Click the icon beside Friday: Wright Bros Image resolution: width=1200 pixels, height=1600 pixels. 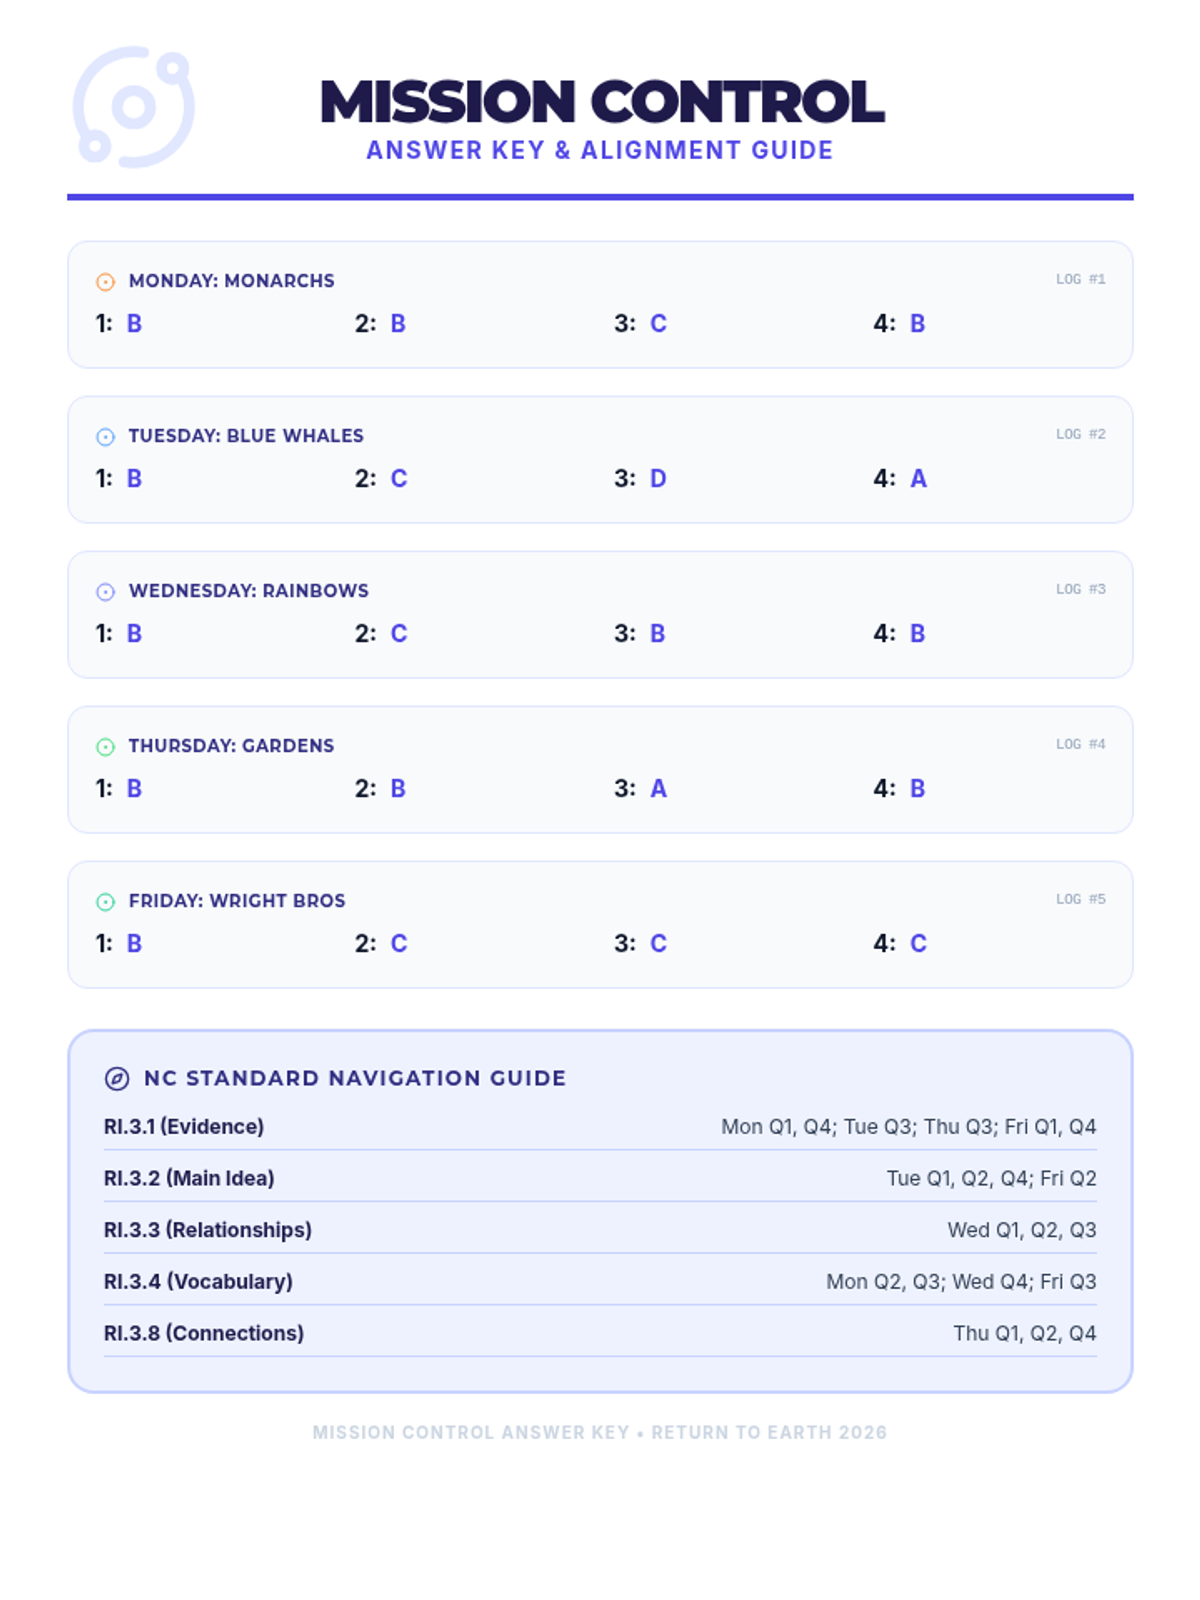coord(105,902)
